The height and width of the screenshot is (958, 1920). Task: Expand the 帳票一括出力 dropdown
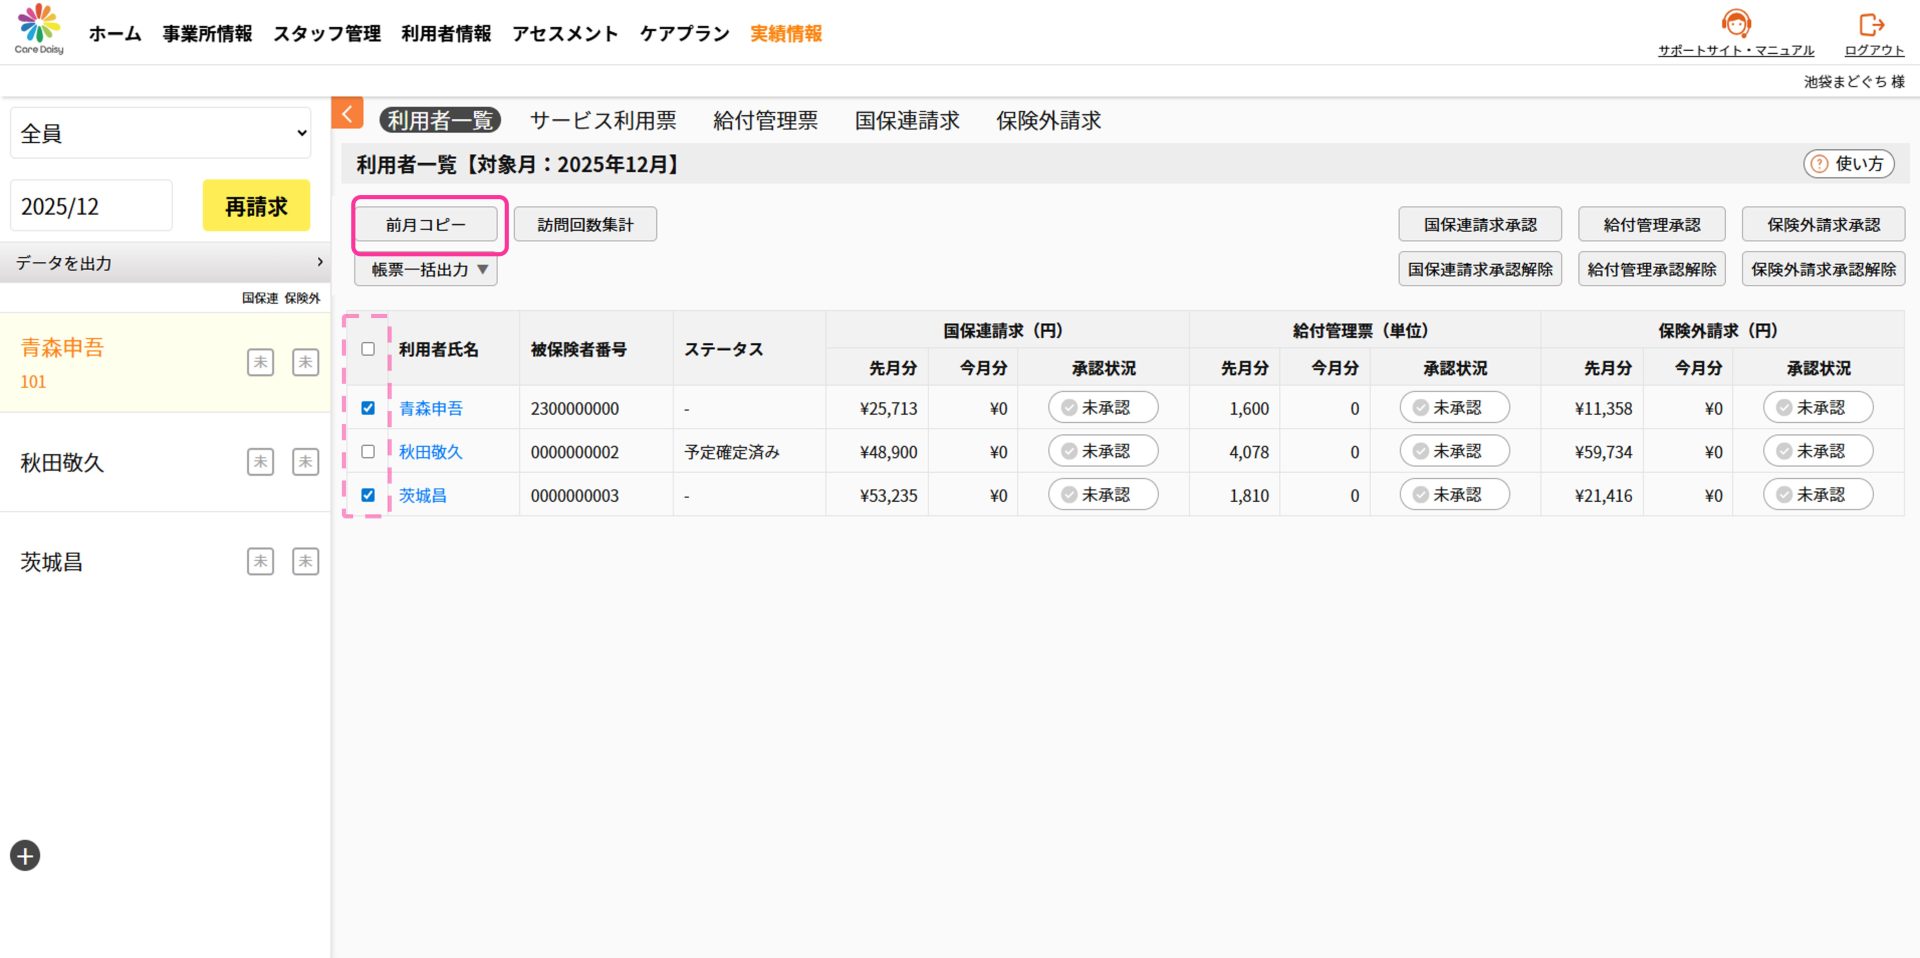click(426, 269)
